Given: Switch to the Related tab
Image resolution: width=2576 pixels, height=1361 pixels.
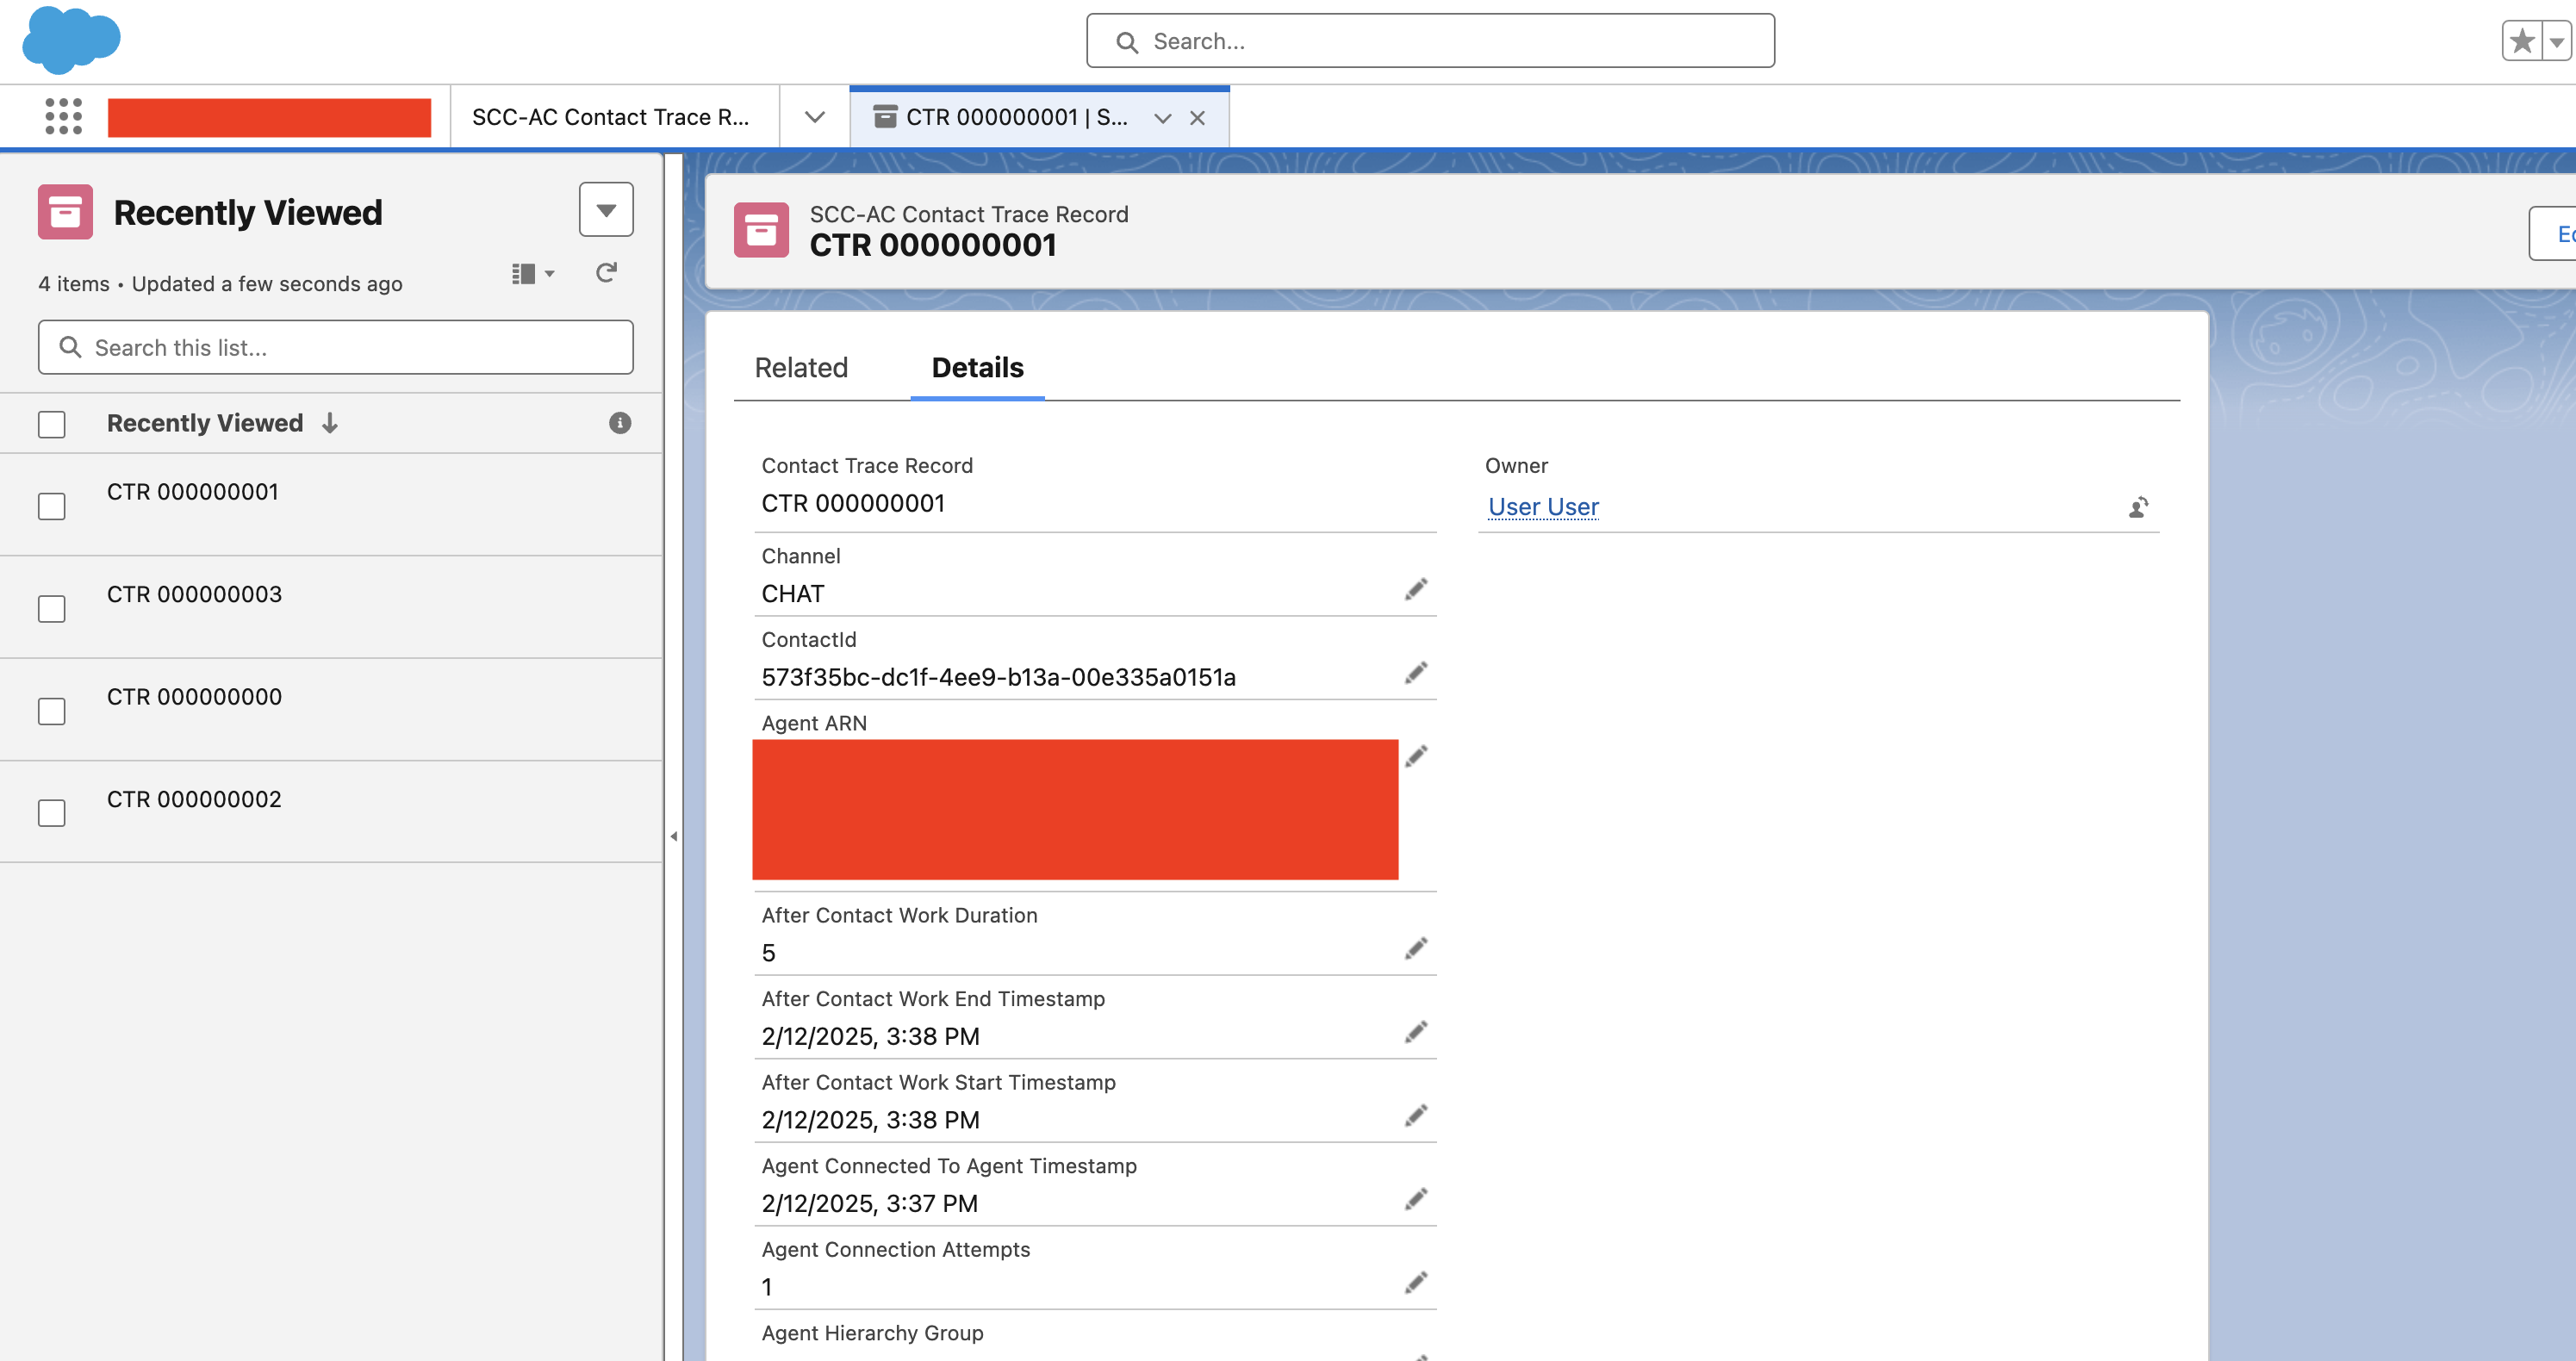Looking at the screenshot, I should click(801, 367).
